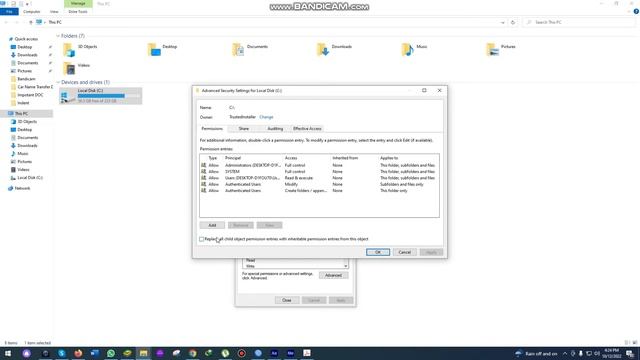Viewport: 640px width, 360px height.
Task: Select the Users Read & execute entry
Action: [319, 178]
